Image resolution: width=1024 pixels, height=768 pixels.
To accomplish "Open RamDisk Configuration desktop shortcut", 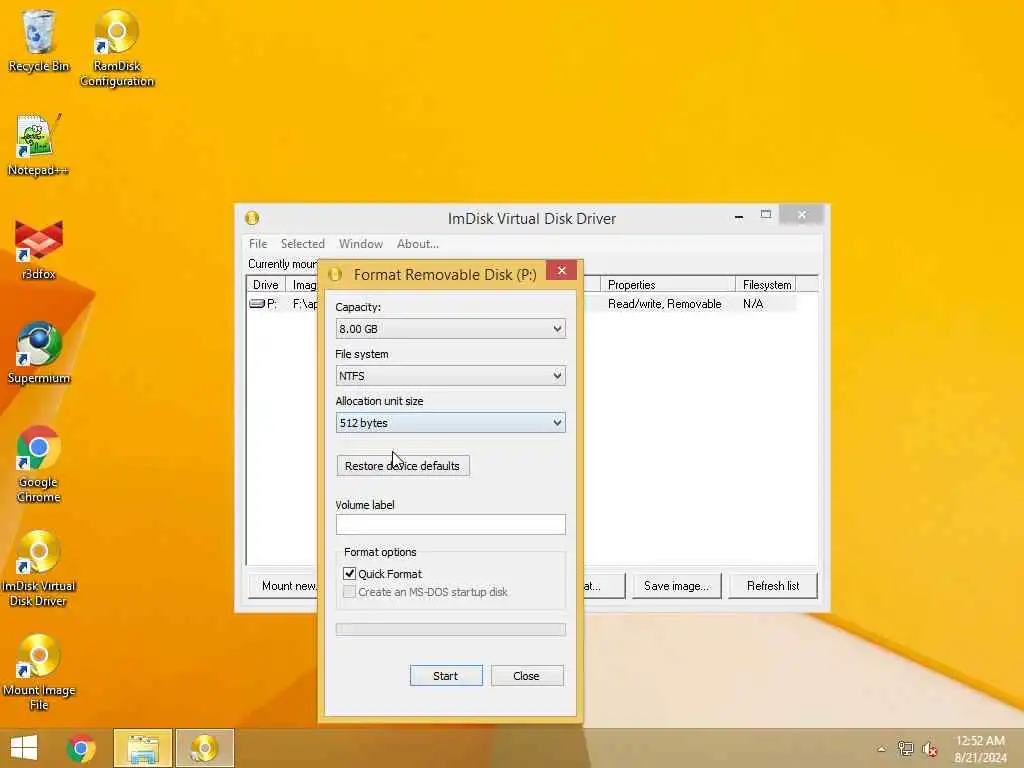I will (117, 48).
